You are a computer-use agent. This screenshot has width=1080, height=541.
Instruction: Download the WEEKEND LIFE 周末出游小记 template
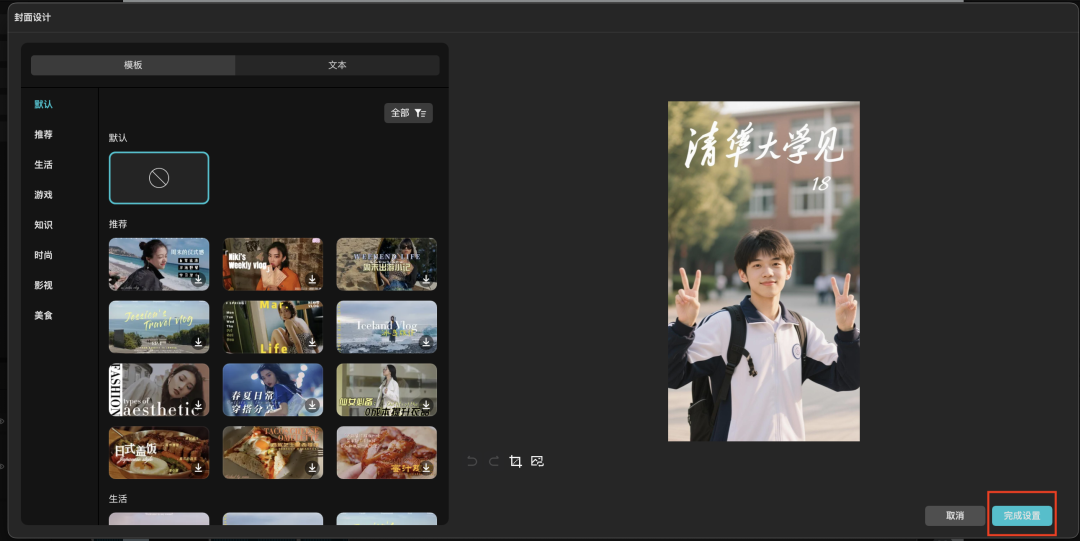pos(426,279)
